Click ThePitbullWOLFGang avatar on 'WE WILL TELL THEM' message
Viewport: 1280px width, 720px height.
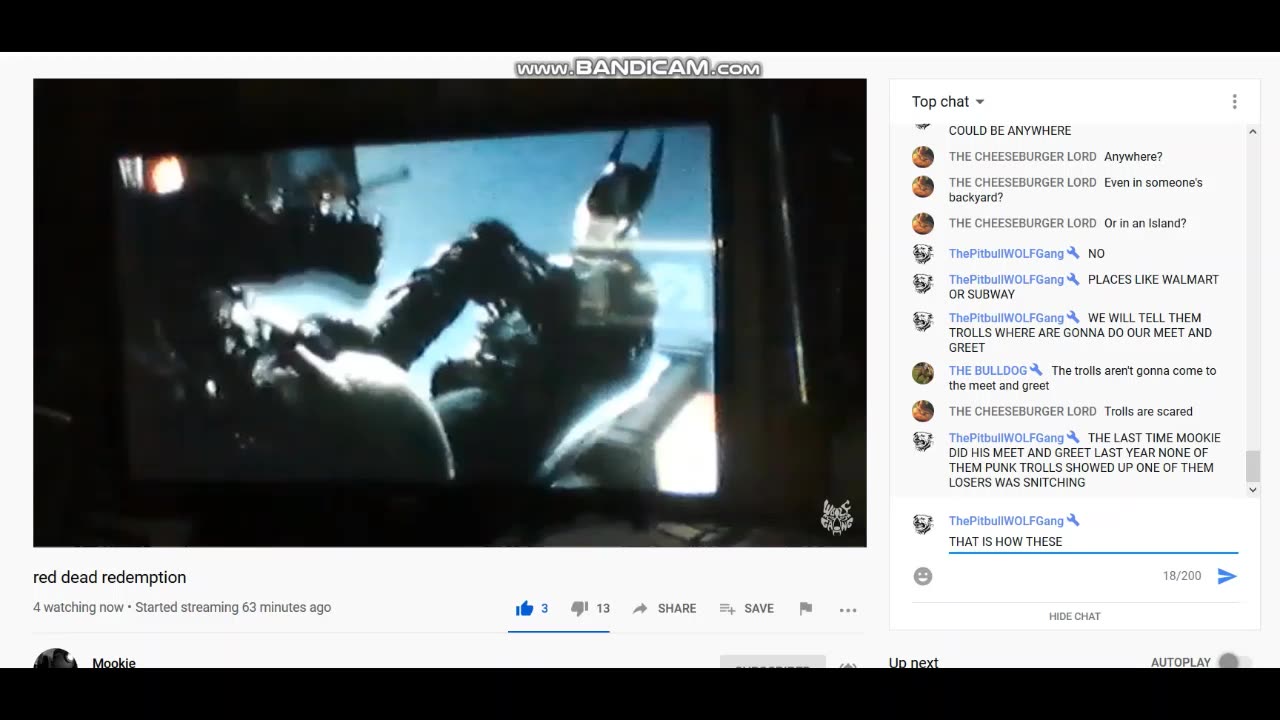923,321
